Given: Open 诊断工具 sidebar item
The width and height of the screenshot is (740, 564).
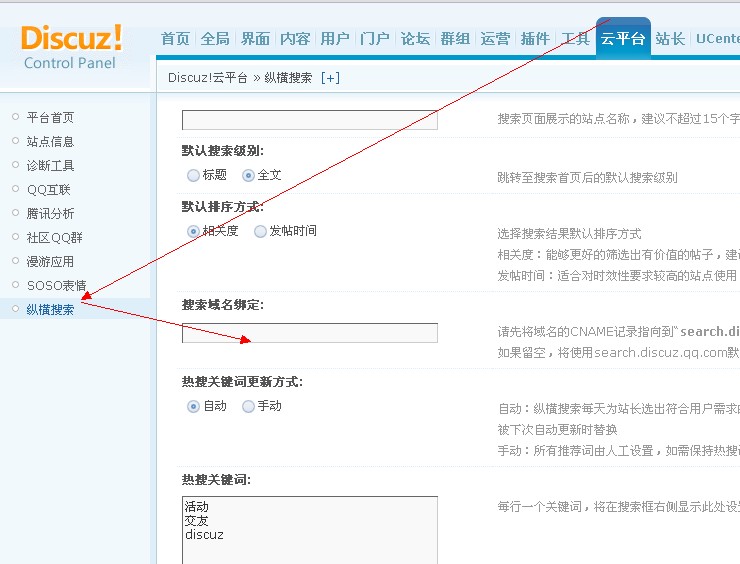Looking at the screenshot, I should point(50,166).
